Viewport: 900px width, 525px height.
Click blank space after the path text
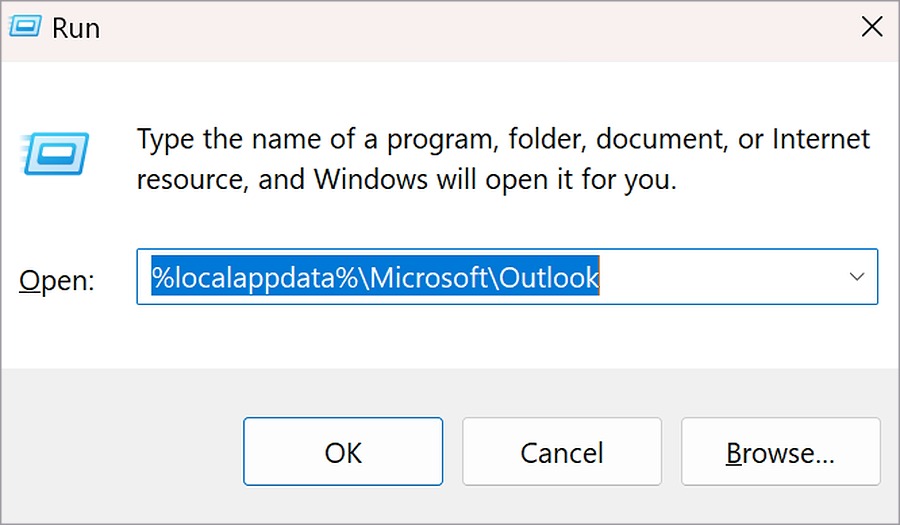pos(717,277)
